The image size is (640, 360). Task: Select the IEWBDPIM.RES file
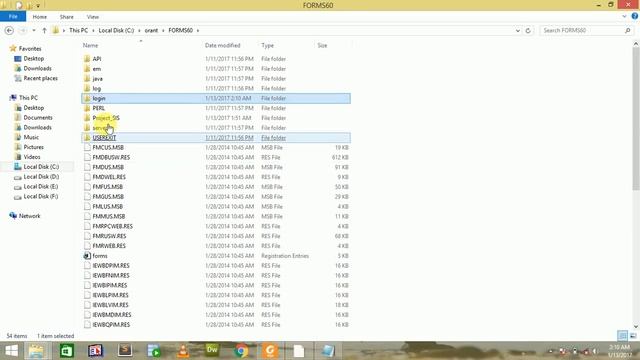click(x=111, y=266)
